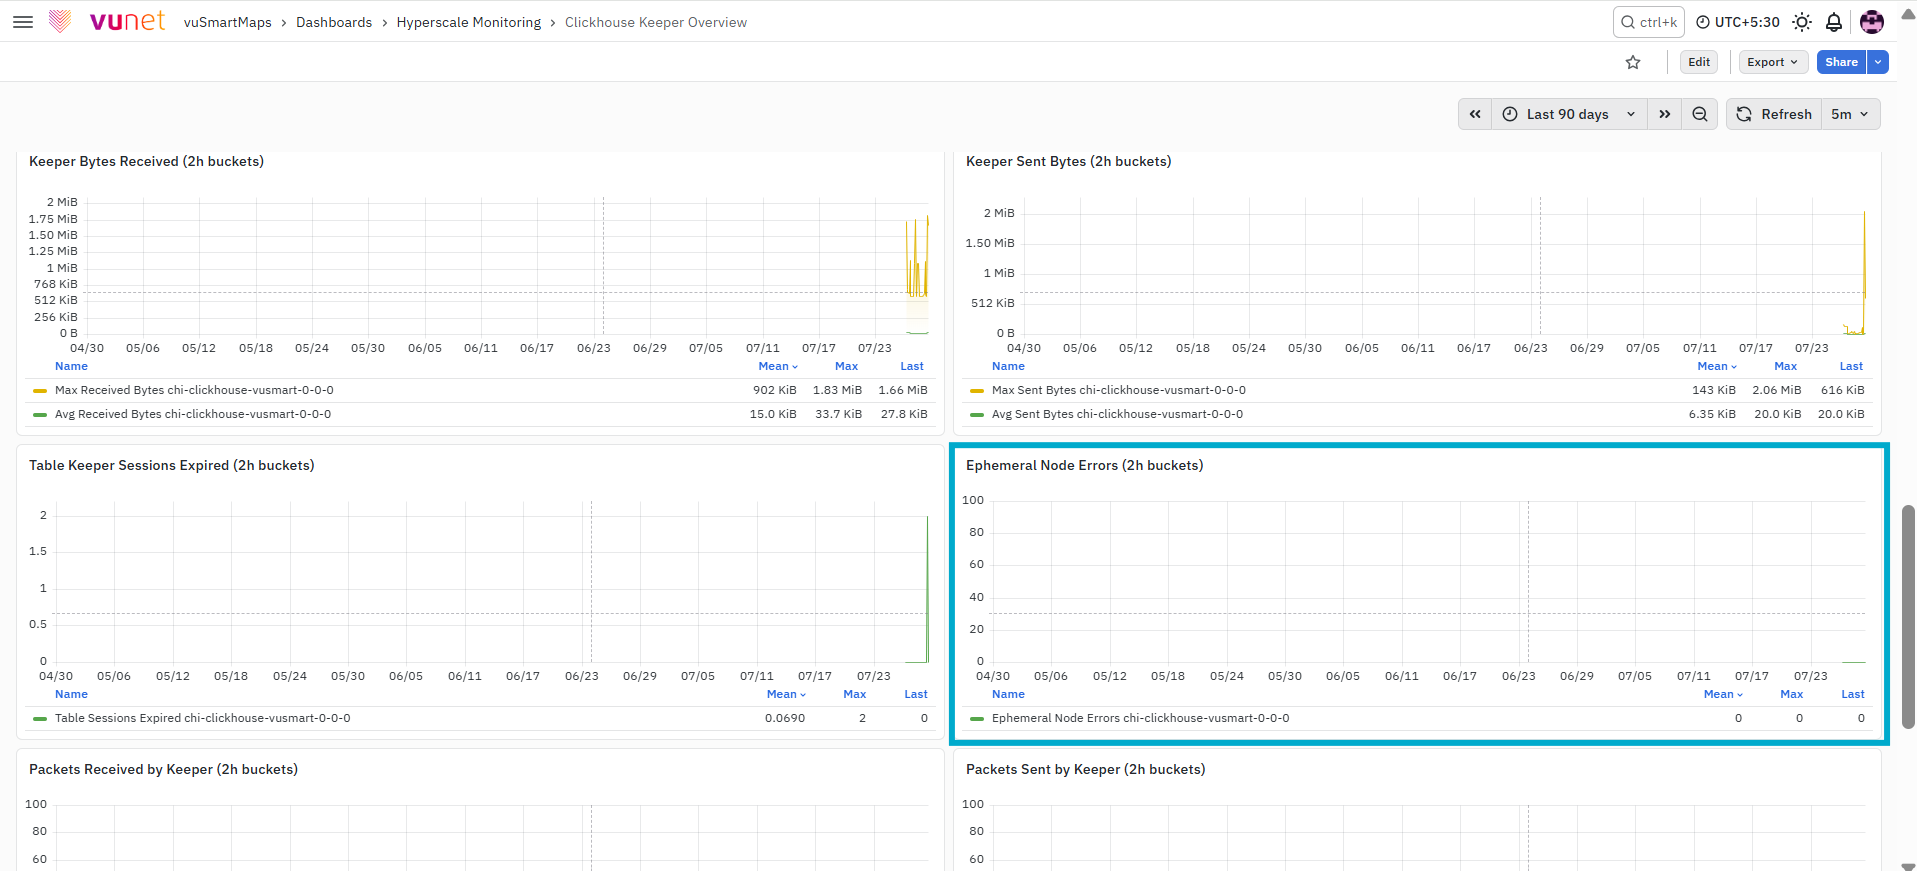Click the Keeper Sent Bytes panel title

[1068, 161]
